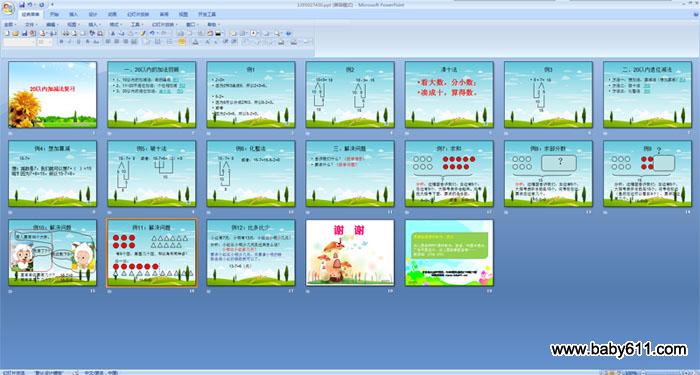The image size is (700, 375).
Task: Click Undo in the Quick Access Toolbar
Action: pyautogui.click(x=30, y=4)
